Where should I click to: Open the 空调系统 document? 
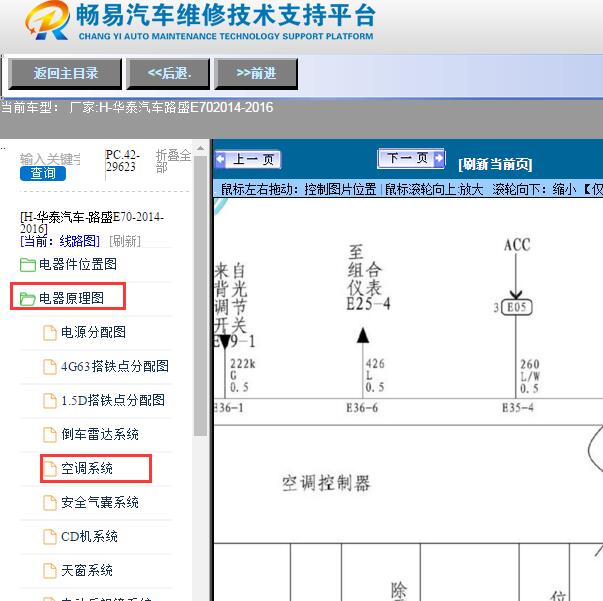click(87, 468)
